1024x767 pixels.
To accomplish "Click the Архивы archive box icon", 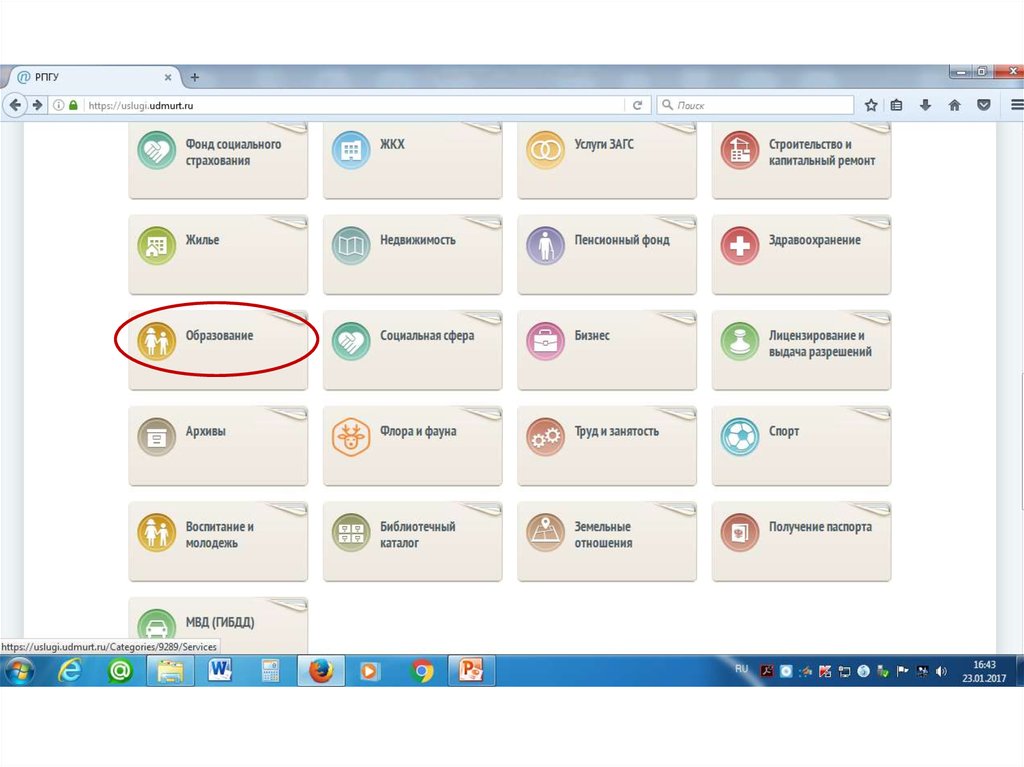I will pos(157,436).
